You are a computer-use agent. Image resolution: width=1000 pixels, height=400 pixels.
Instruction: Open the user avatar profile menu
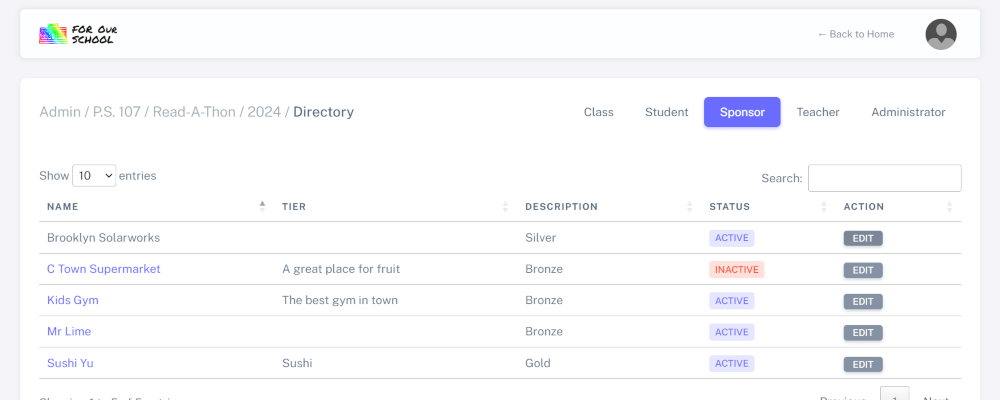point(940,34)
